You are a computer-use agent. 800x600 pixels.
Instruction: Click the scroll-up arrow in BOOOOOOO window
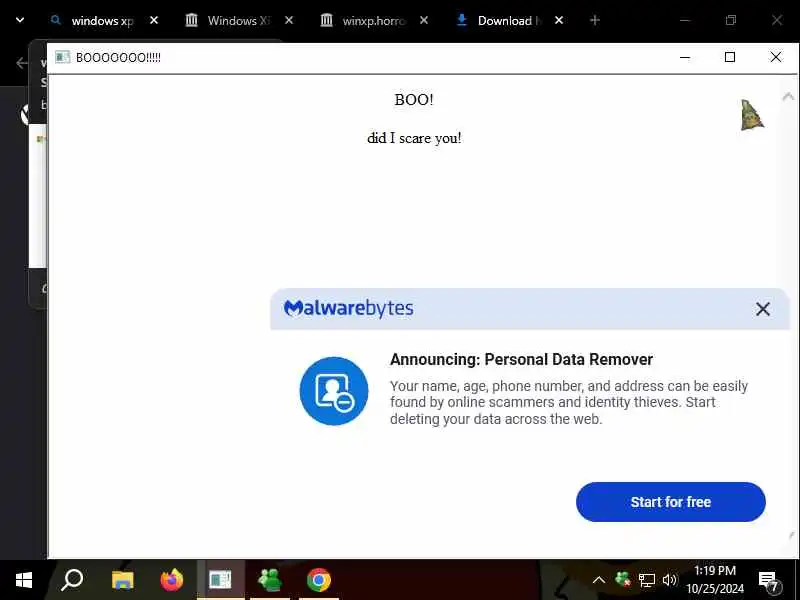[x=788, y=96]
